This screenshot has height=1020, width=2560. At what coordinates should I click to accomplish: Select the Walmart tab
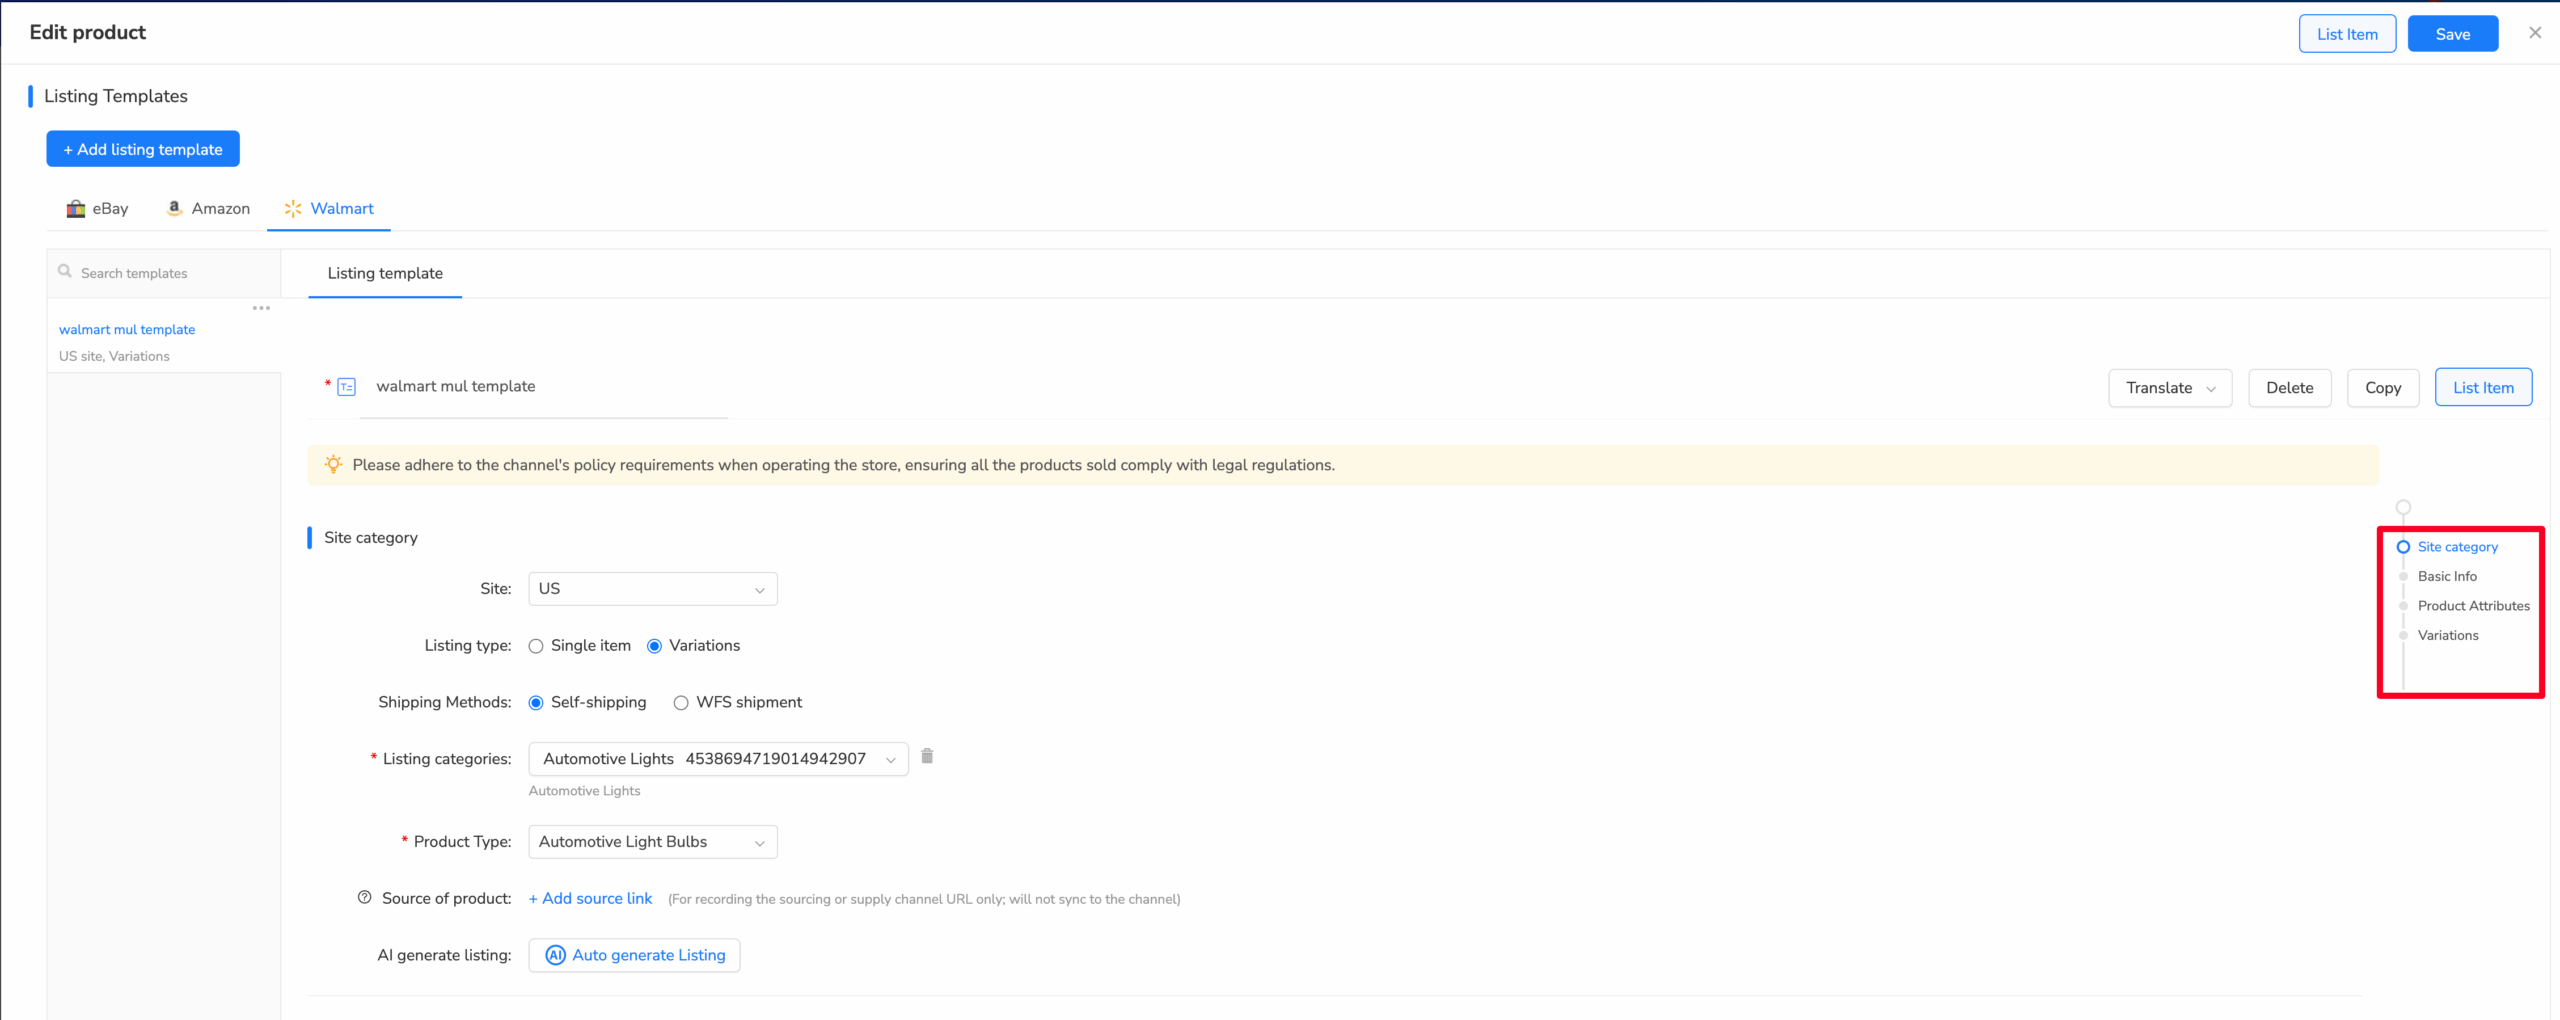329,209
